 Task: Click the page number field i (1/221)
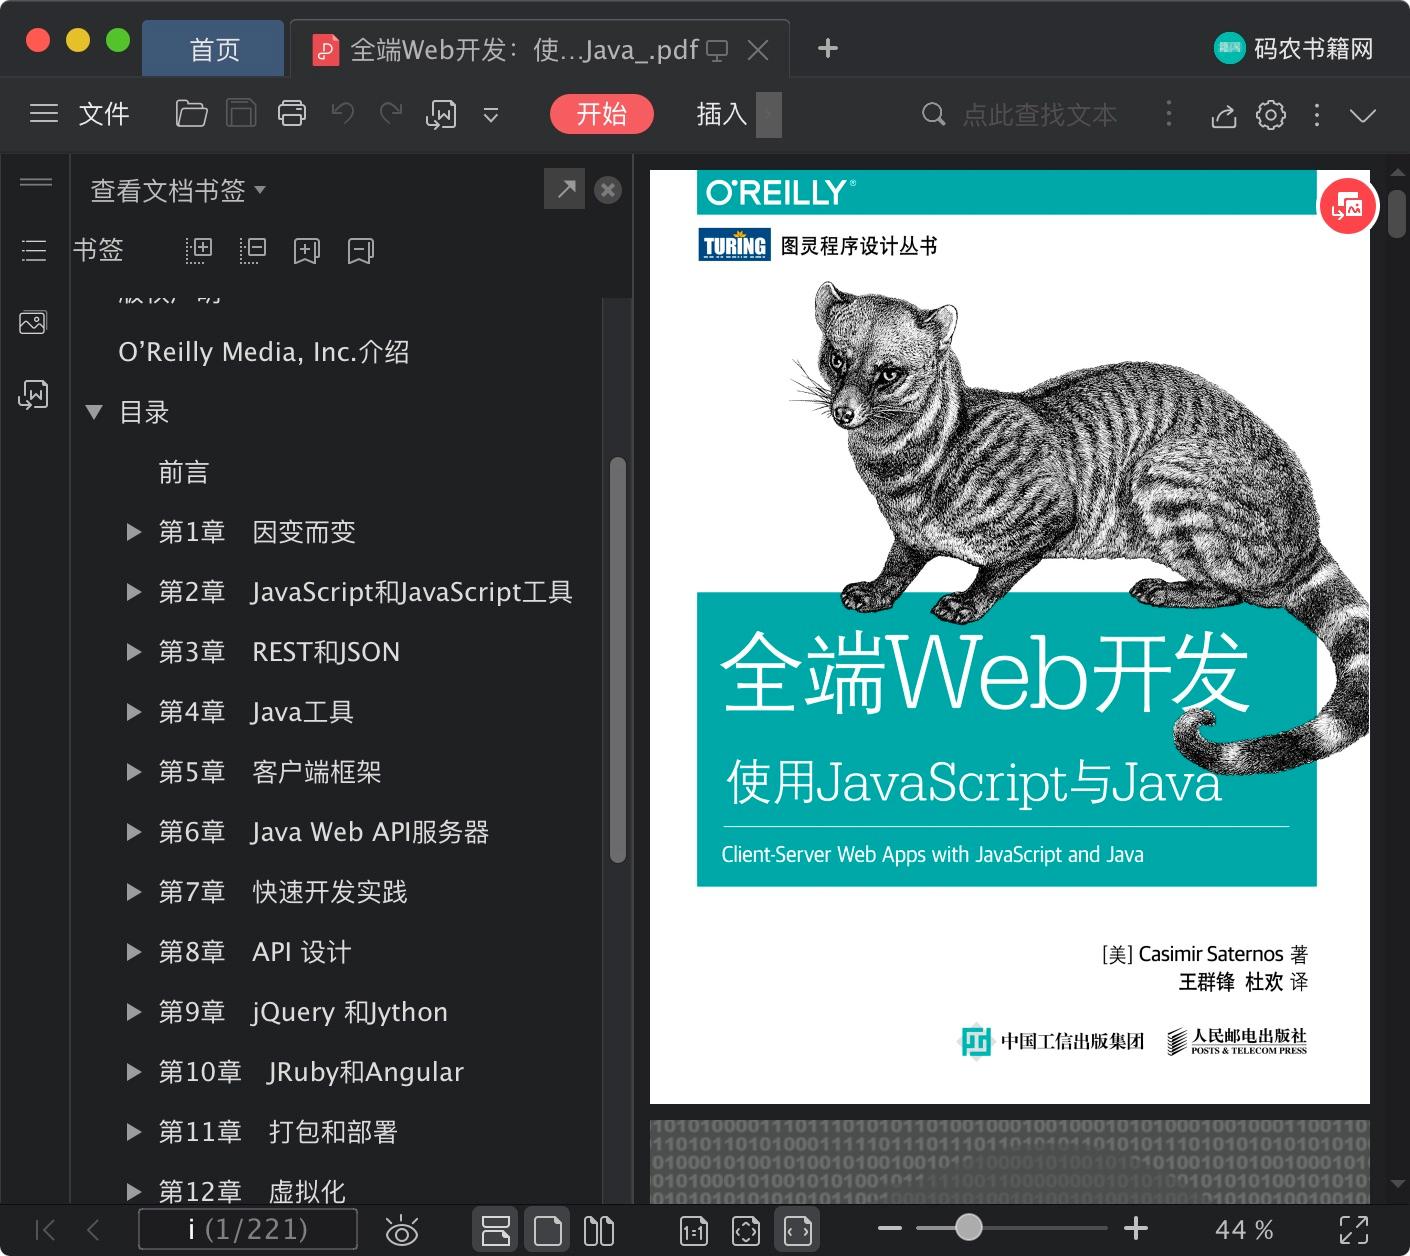click(248, 1229)
